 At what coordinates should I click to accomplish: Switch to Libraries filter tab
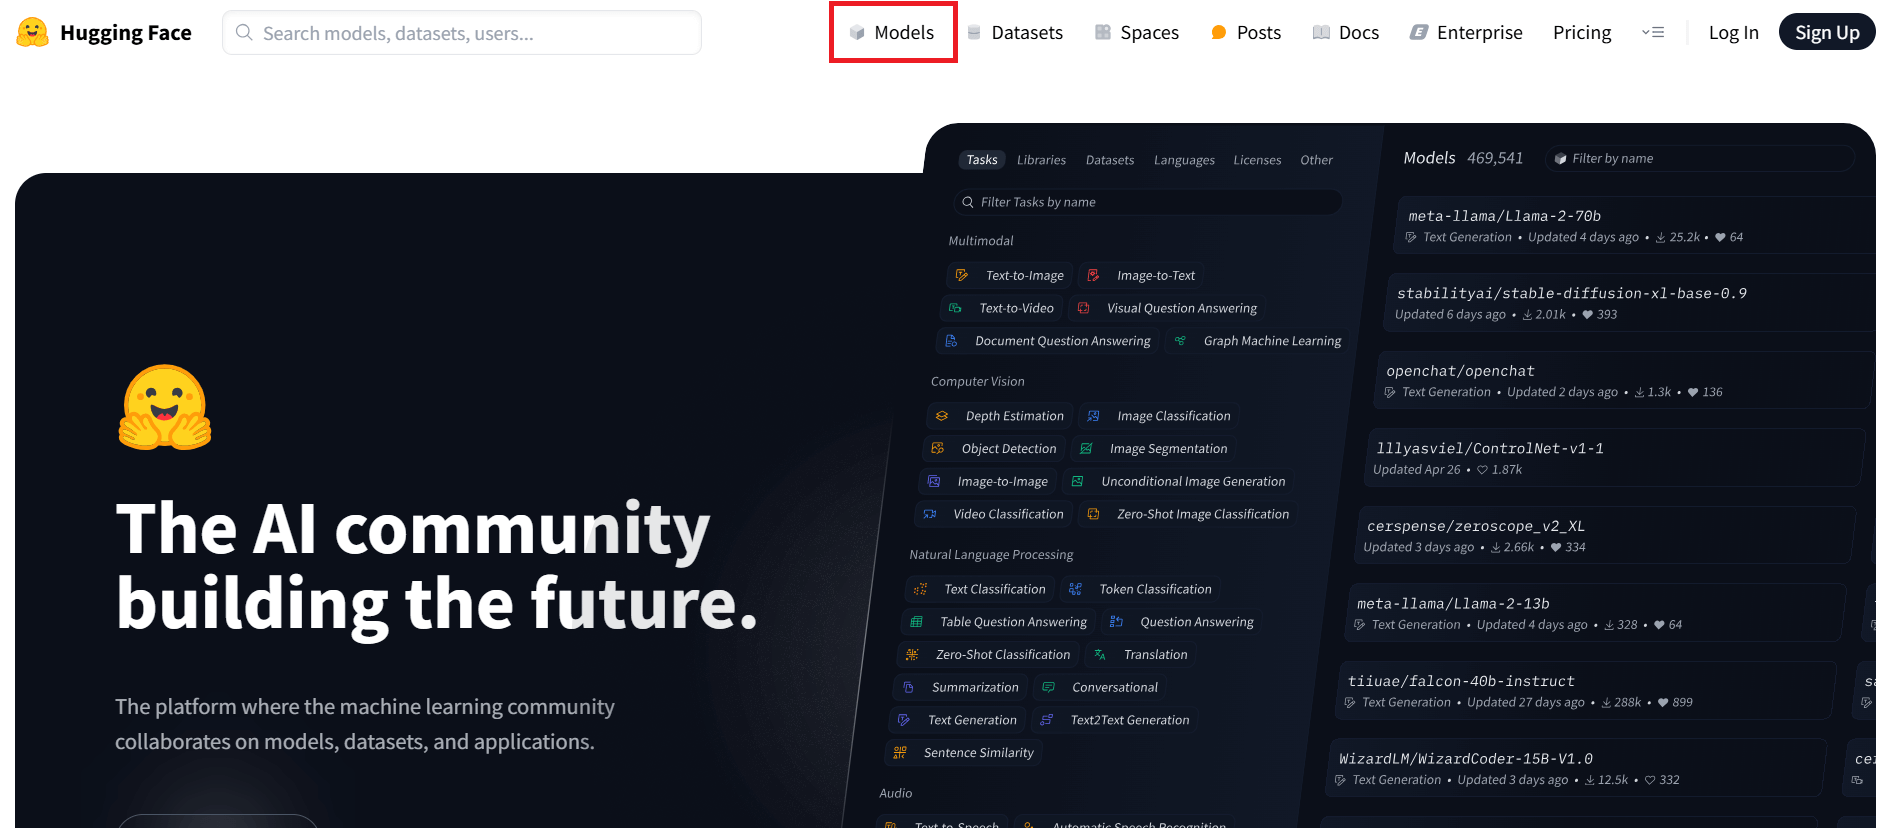(x=1041, y=160)
